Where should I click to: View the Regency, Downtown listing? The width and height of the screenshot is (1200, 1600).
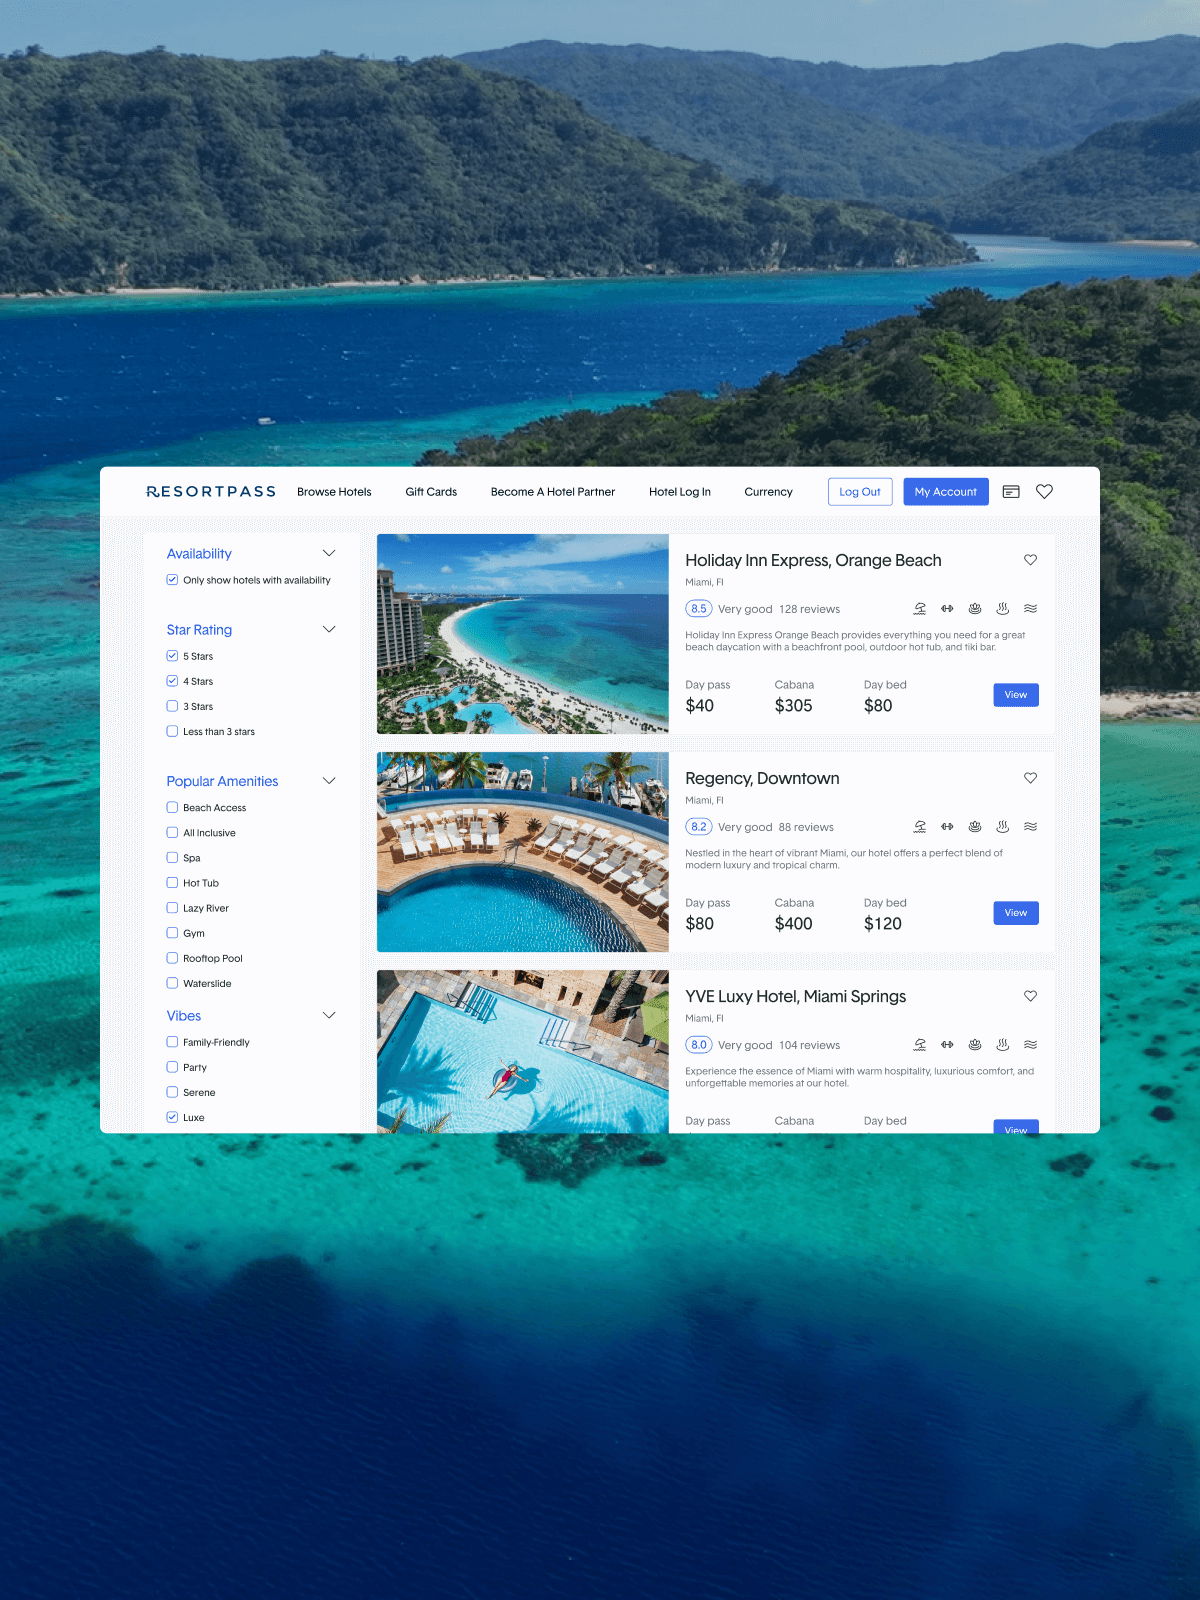[1016, 913]
